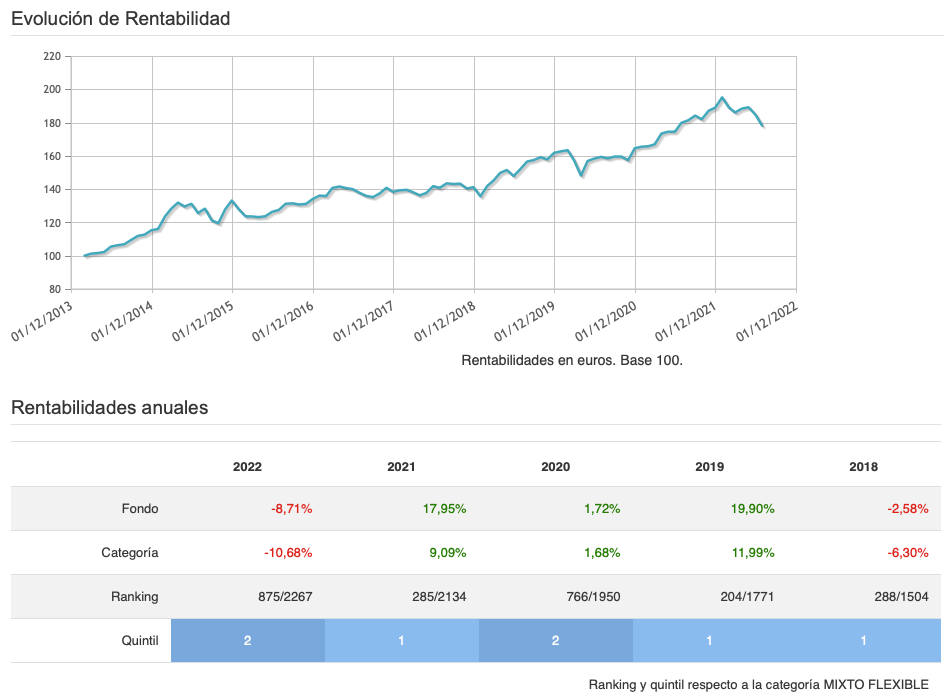The image size is (944, 700).
Task: Click the 2018 quintil cell
Action: point(864,640)
